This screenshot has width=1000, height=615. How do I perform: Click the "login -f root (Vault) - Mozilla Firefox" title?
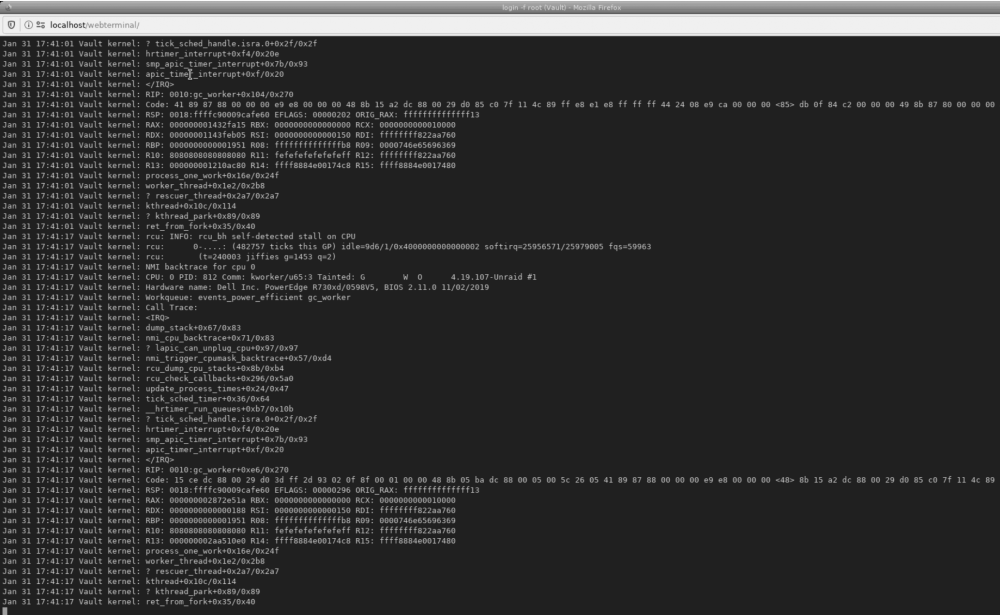[561, 8]
